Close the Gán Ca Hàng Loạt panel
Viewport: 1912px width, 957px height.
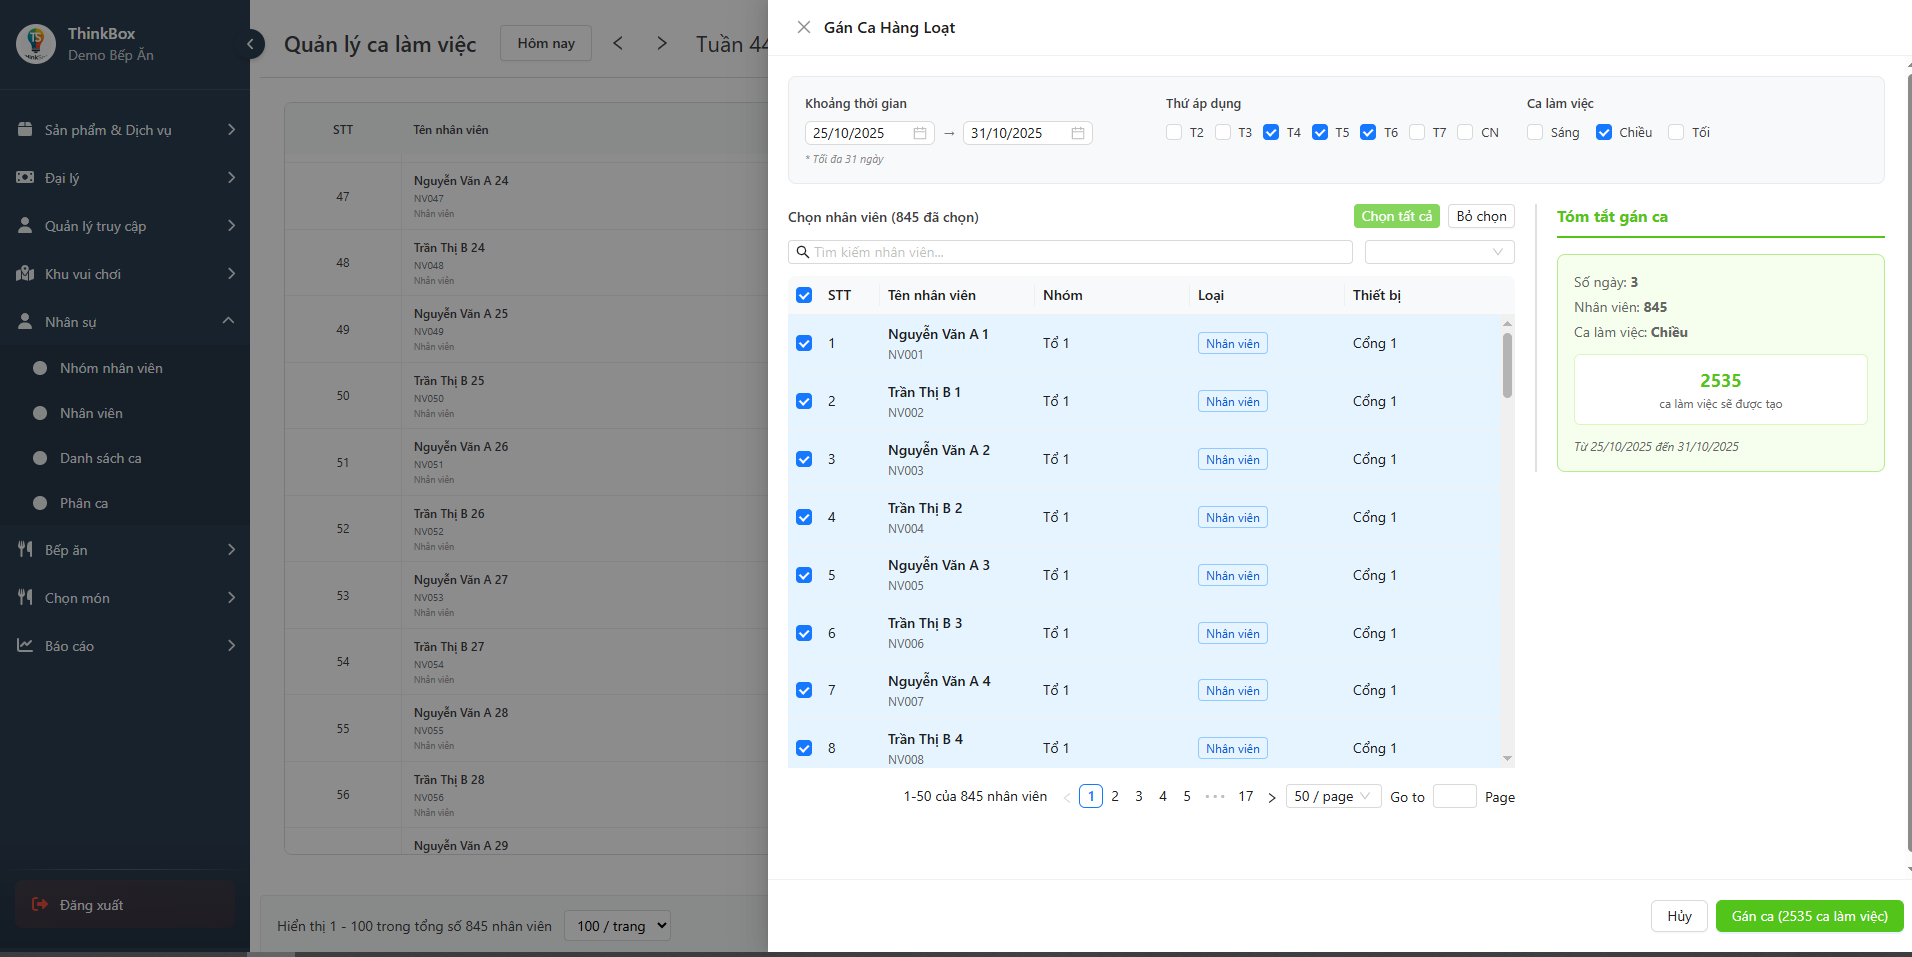click(803, 28)
